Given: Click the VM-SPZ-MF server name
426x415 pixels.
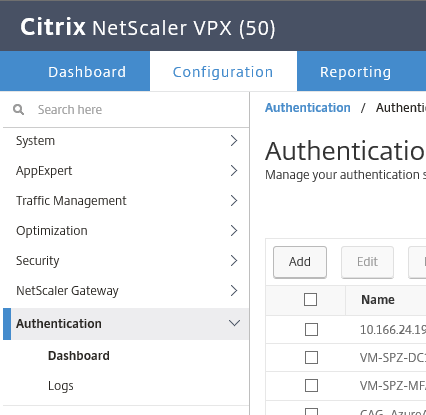Looking at the screenshot, I should 393,386.
